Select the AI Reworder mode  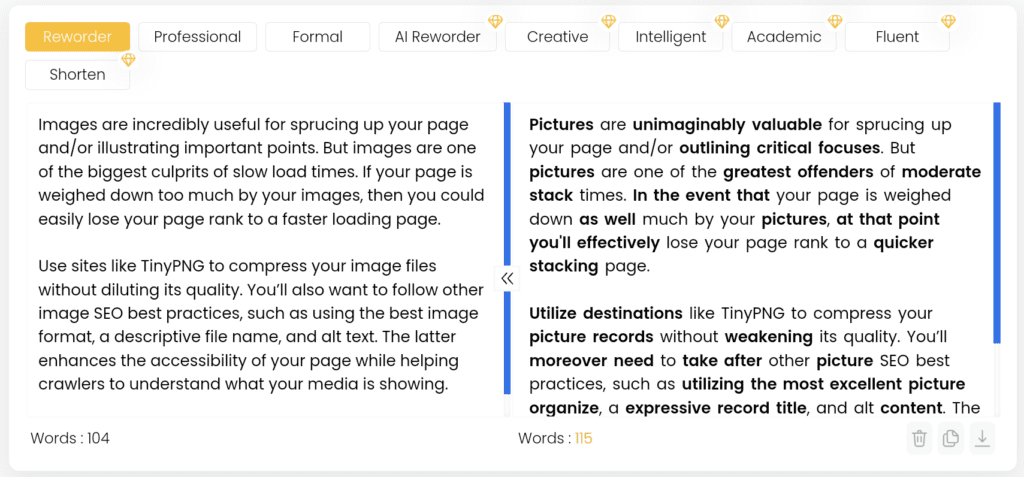(x=438, y=37)
